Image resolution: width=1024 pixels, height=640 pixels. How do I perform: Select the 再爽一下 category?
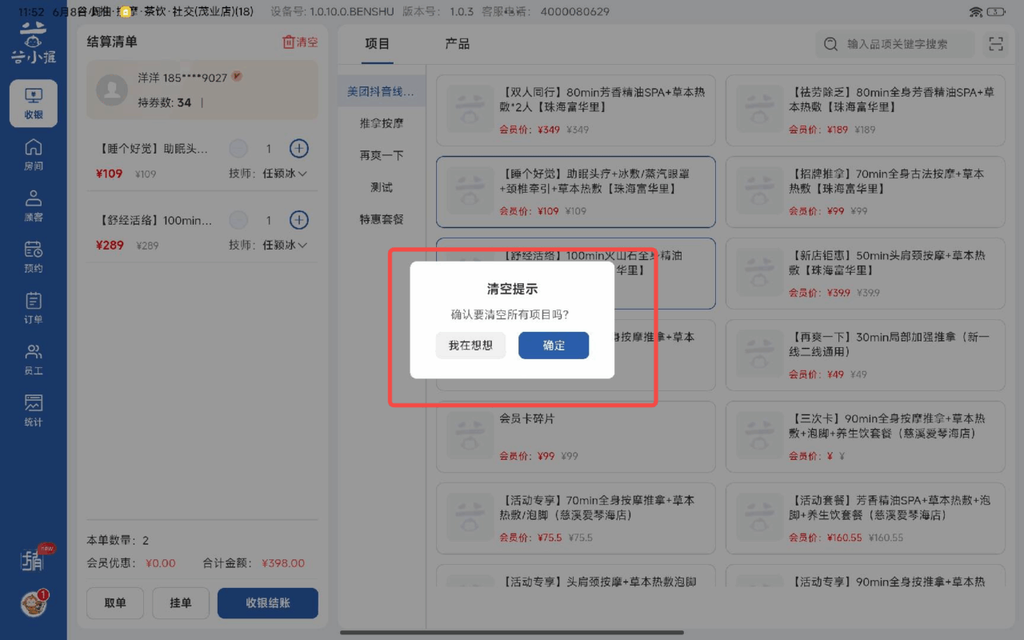click(381, 155)
